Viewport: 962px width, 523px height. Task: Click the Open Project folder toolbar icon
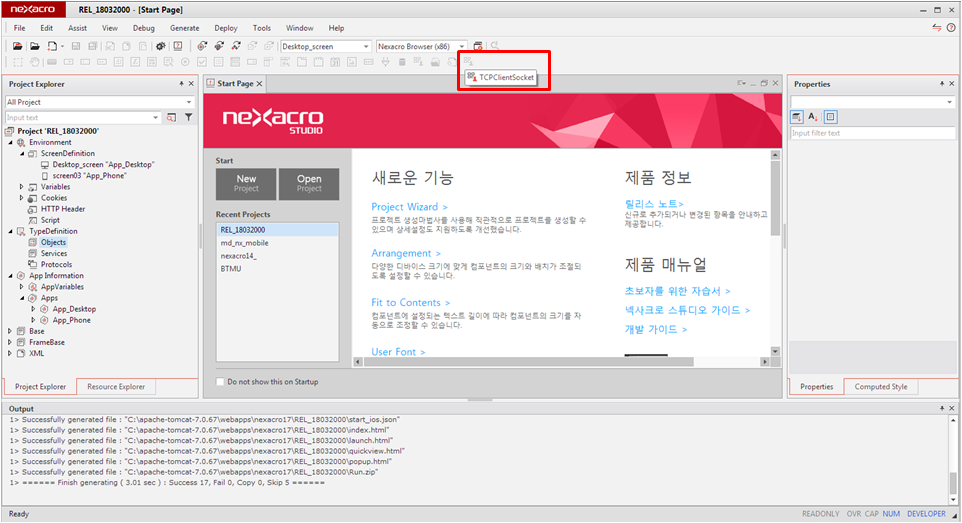click(34, 46)
